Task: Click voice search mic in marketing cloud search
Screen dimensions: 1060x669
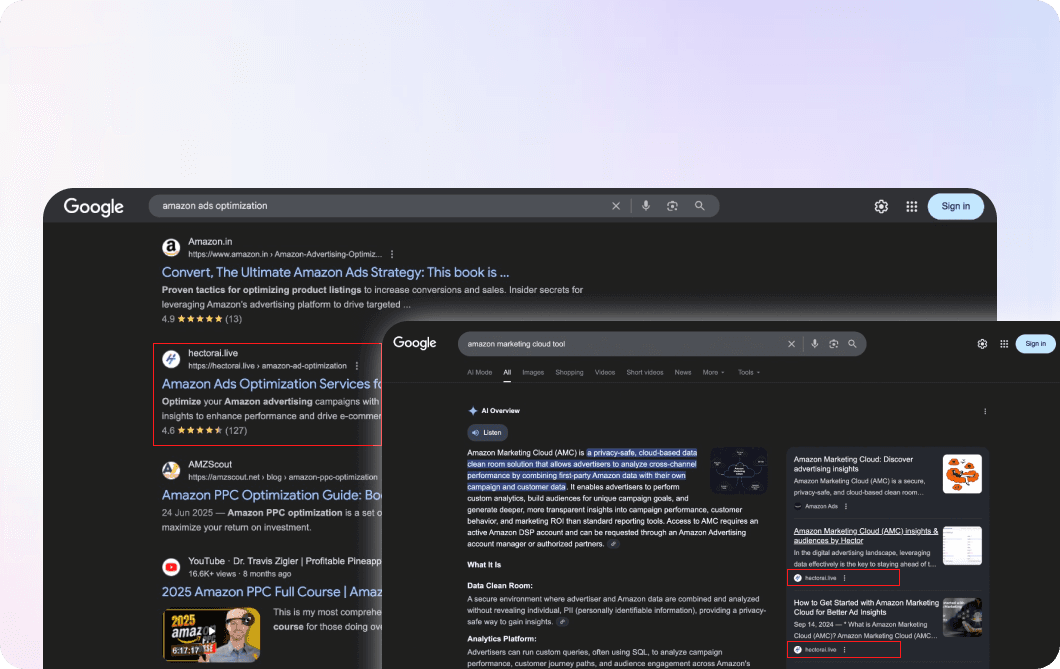Action: point(815,344)
